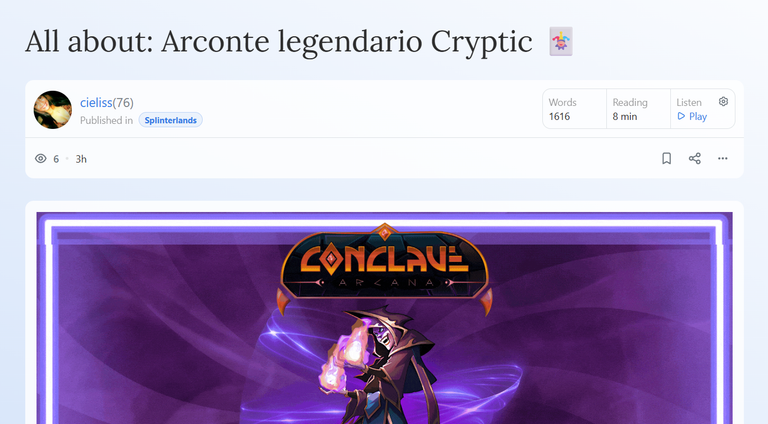Click the jester emoji icon beside the title
The height and width of the screenshot is (424, 768).
[x=561, y=42]
